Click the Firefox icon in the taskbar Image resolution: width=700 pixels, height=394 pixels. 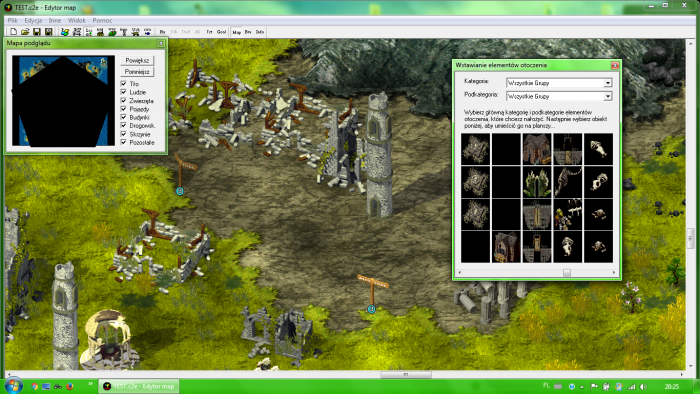point(70,386)
